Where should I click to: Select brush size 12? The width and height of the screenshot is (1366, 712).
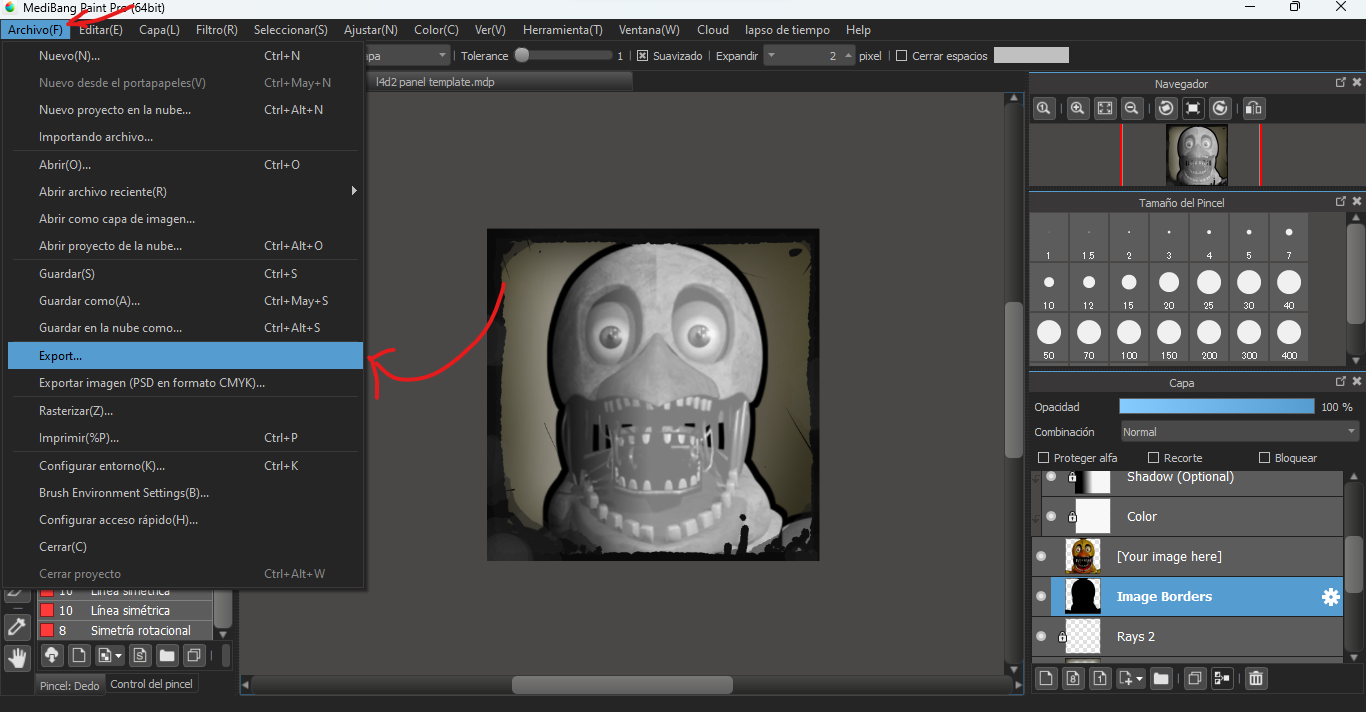pos(1089,288)
